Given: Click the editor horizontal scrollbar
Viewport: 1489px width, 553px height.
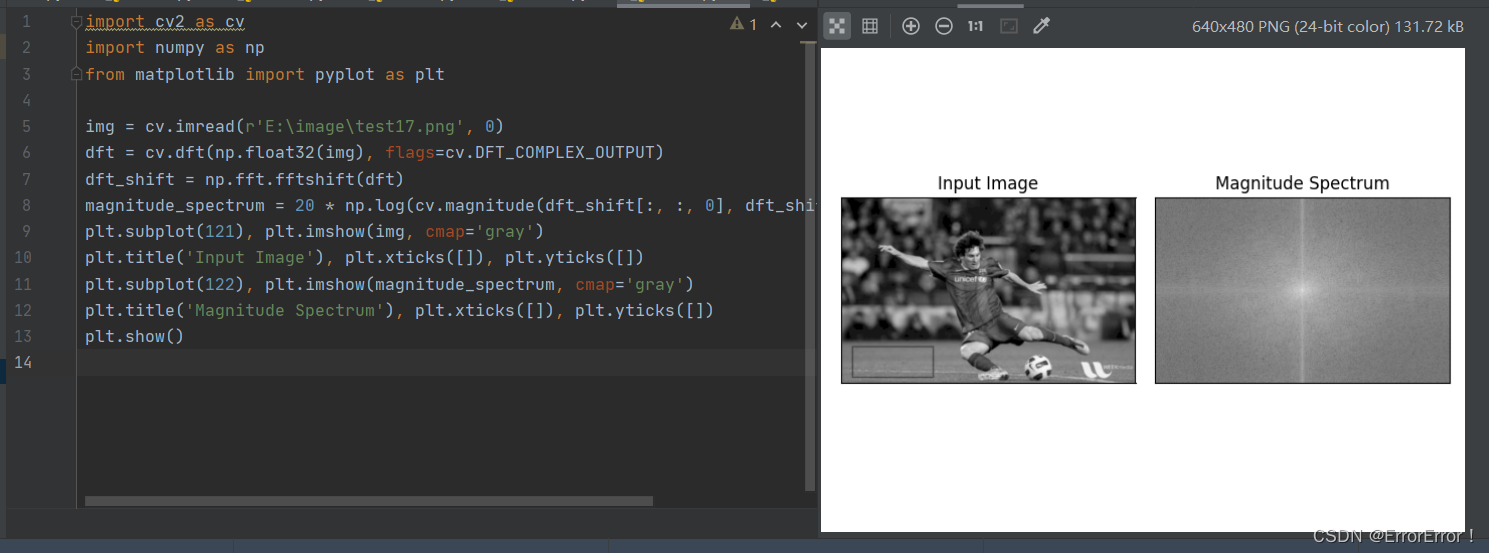Looking at the screenshot, I should click(x=369, y=501).
